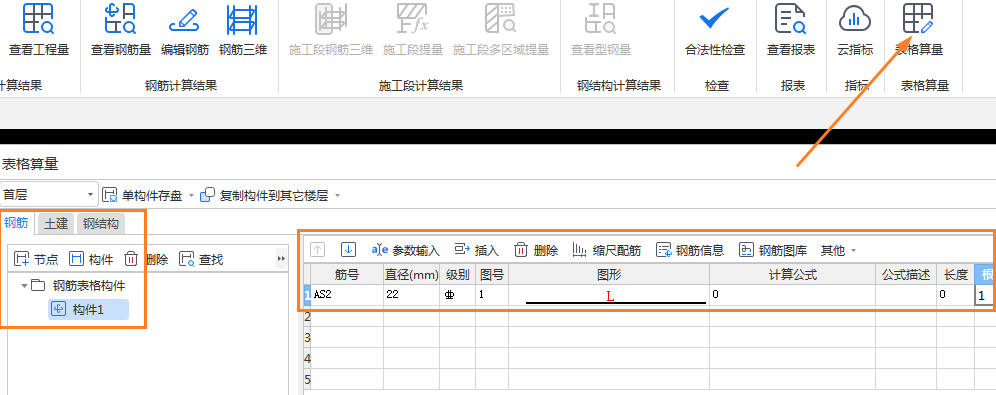Image resolution: width=996 pixels, height=395 pixels.
Task: Open 云指标 cloud indicators
Action: 855,30
